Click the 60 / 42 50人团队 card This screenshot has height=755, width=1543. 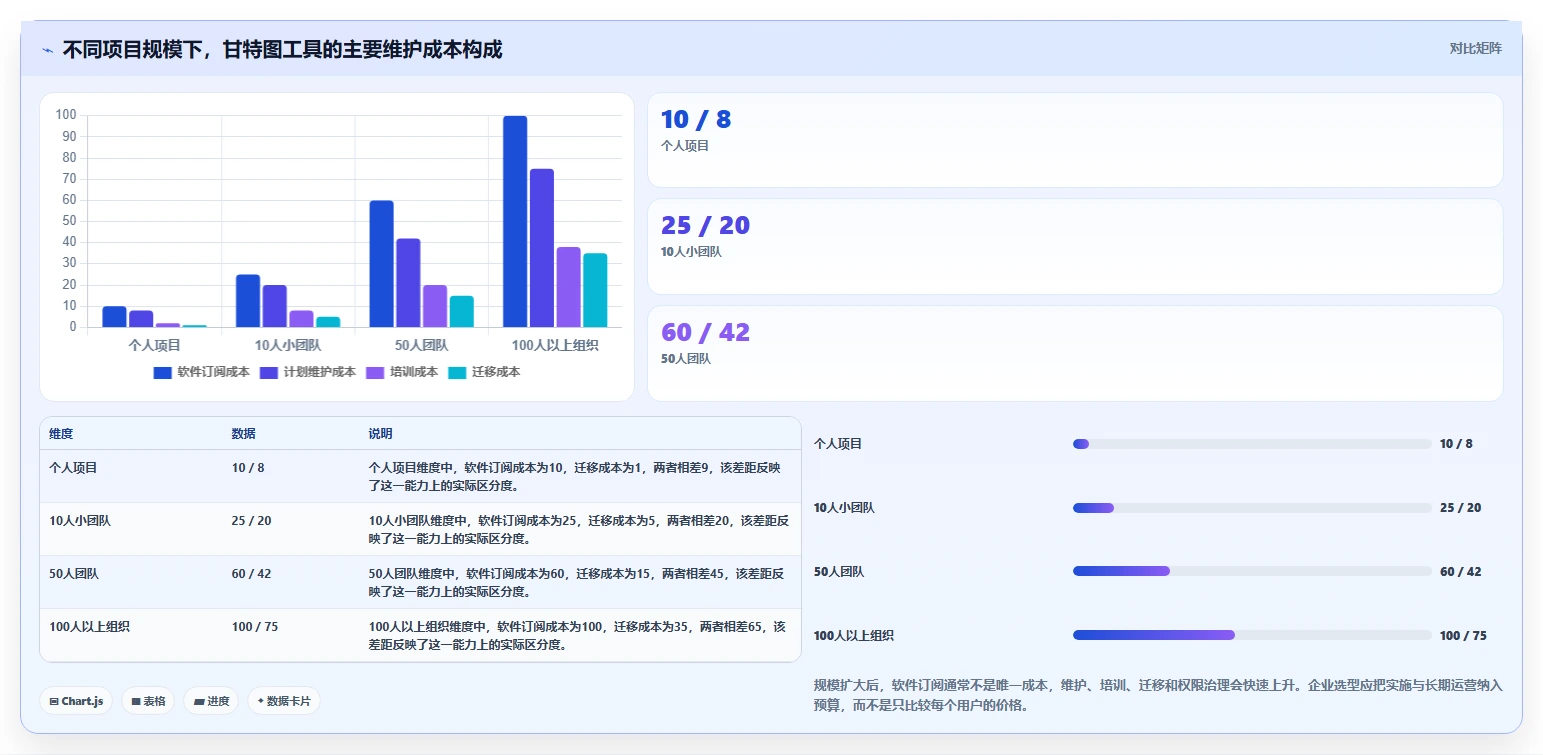[x=1075, y=353]
